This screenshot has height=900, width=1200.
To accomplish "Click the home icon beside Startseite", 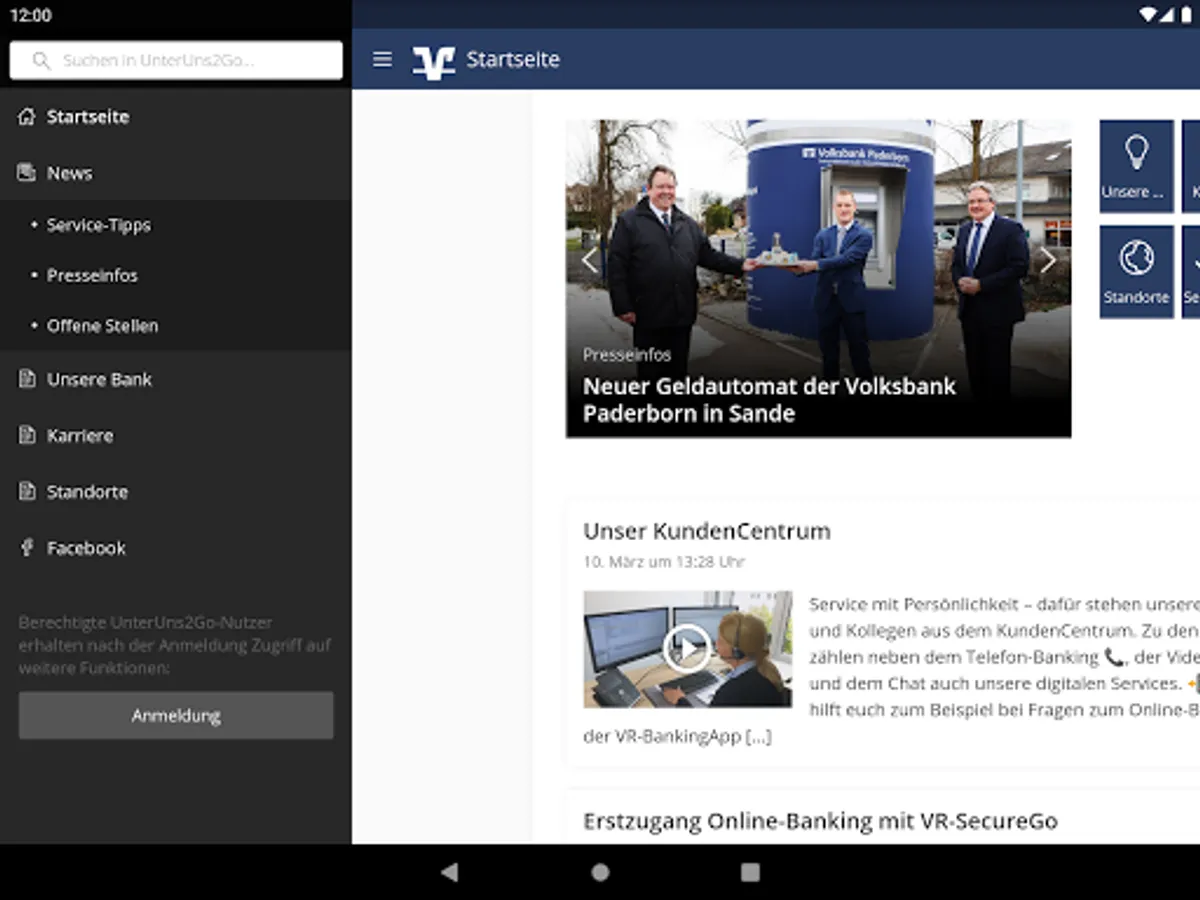I will point(27,116).
